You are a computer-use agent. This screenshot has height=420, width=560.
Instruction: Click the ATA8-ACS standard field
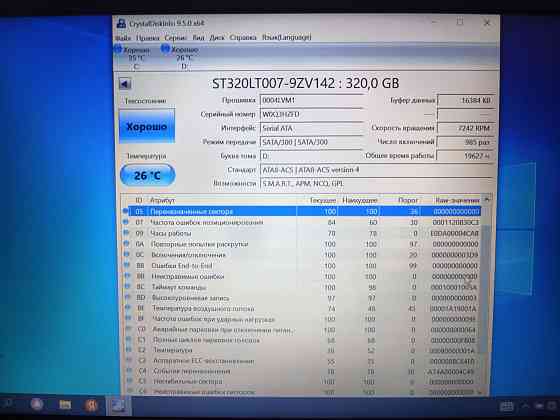[378, 170]
